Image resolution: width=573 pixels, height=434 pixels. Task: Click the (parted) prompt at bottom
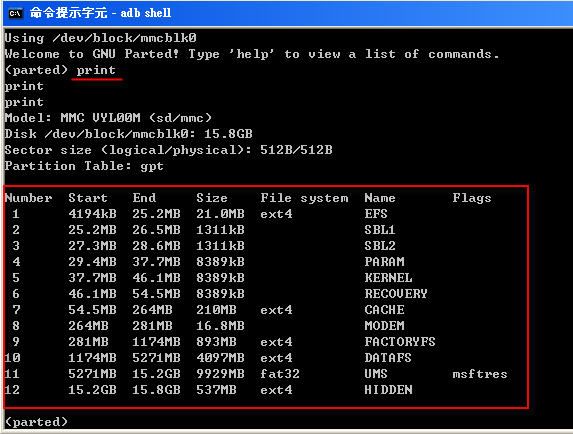click(36, 422)
